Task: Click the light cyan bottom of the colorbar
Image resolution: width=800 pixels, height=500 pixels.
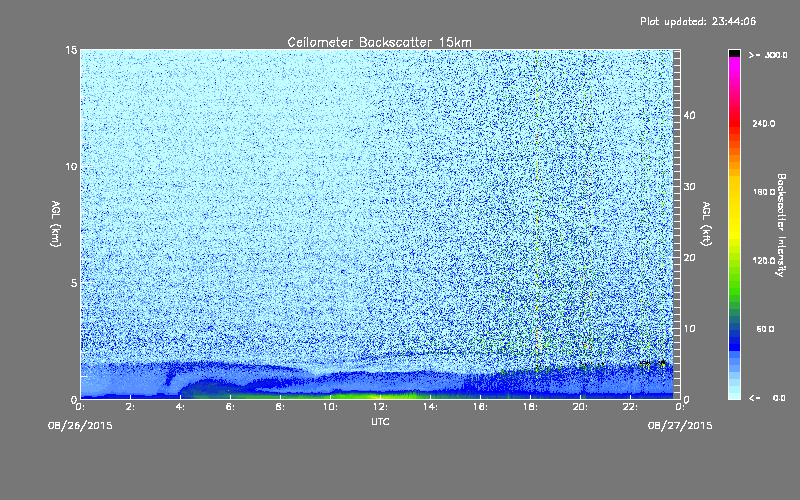Action: pos(734,392)
